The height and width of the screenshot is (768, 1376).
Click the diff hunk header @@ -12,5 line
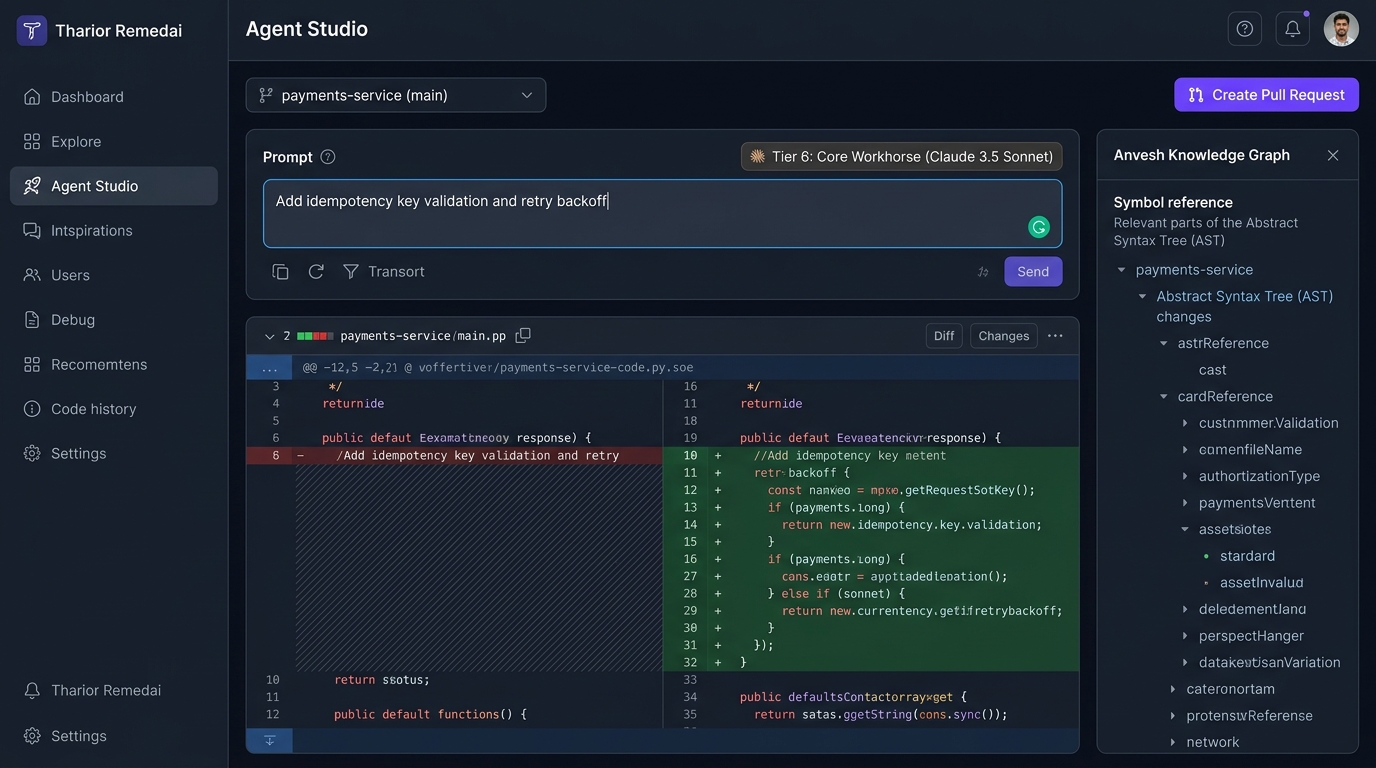pyautogui.click(x=498, y=367)
